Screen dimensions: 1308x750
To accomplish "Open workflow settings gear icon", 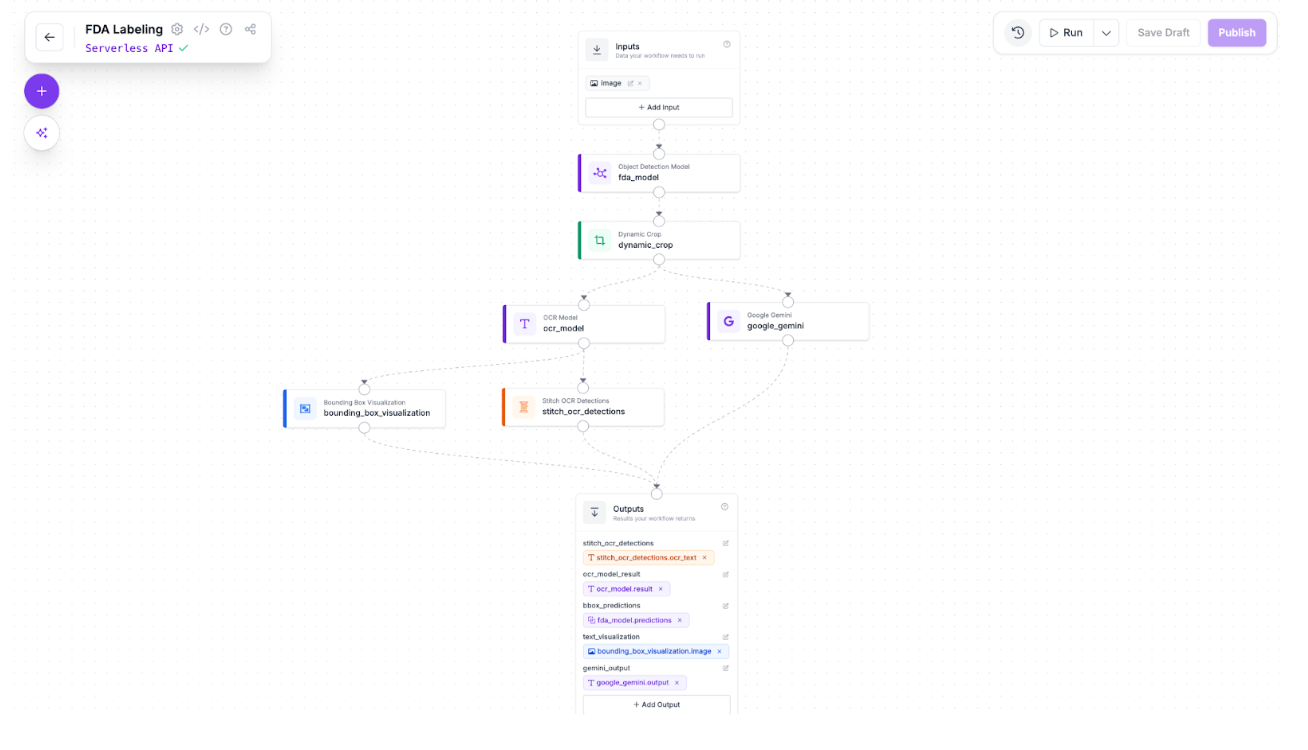I will (x=177, y=29).
